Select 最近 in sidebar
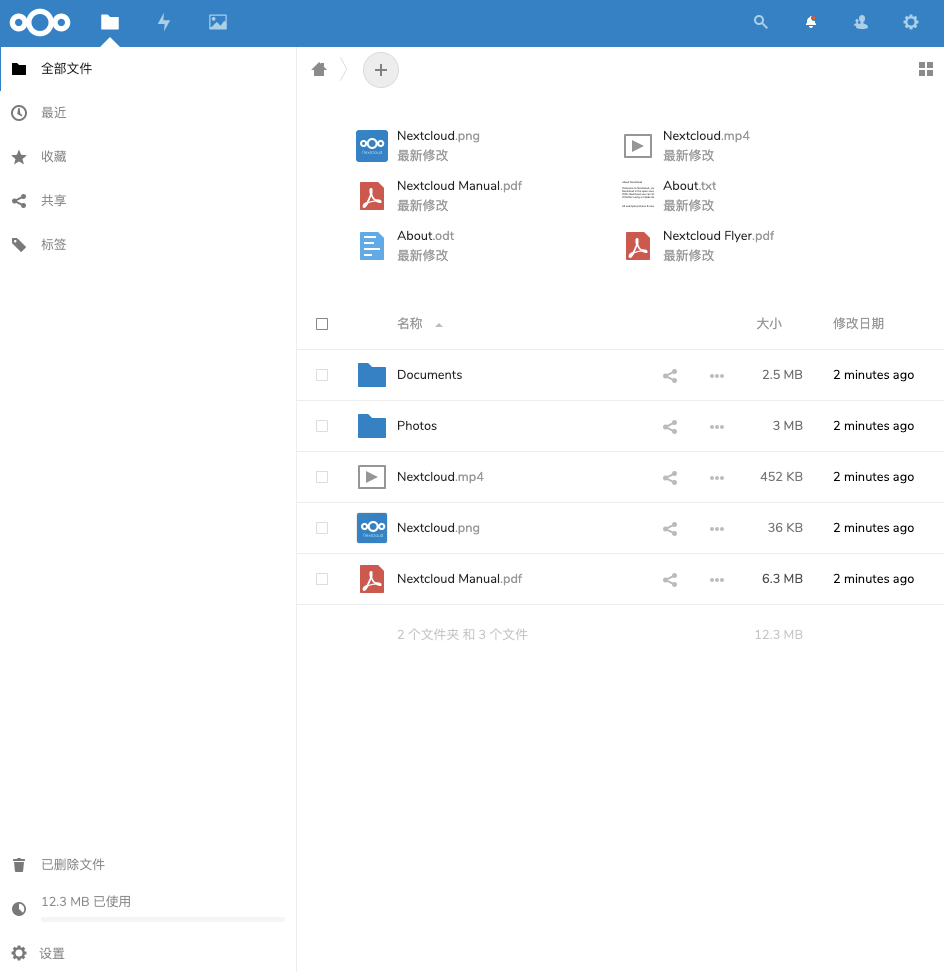The image size is (944, 972). click(148, 113)
